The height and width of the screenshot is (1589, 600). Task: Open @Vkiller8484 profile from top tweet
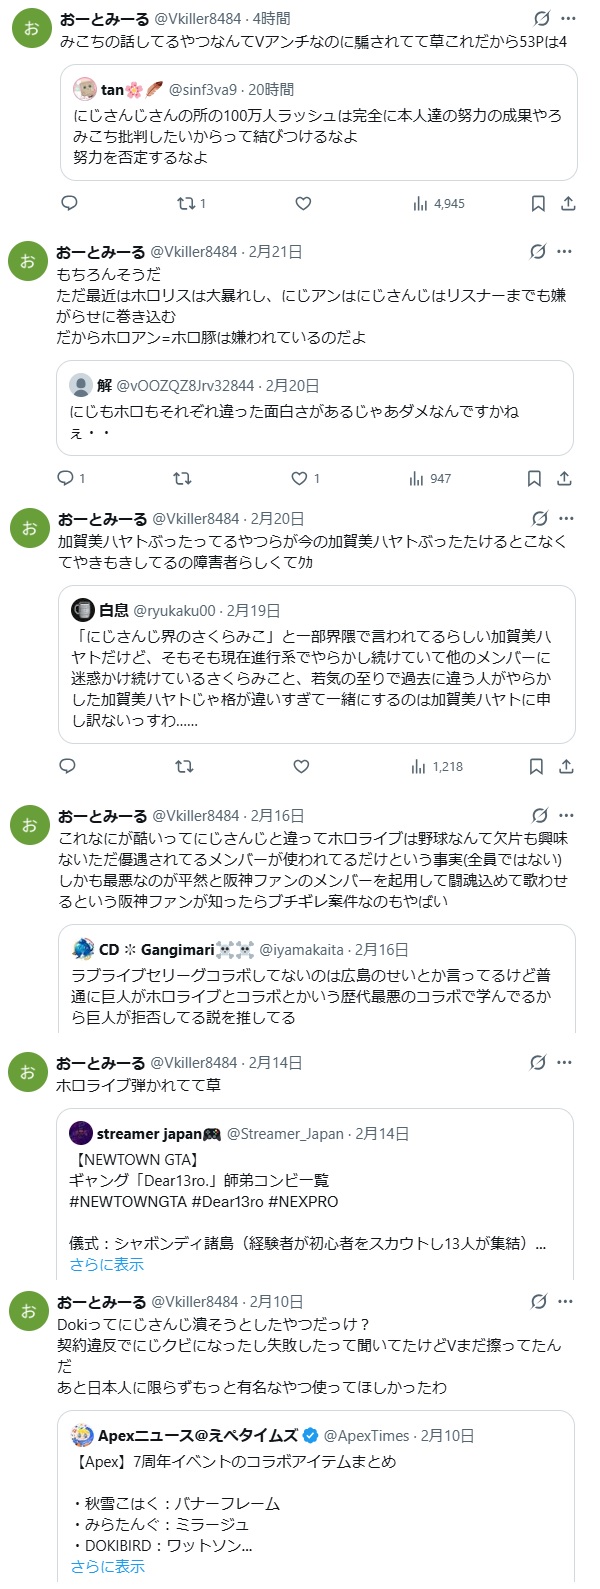(198, 18)
